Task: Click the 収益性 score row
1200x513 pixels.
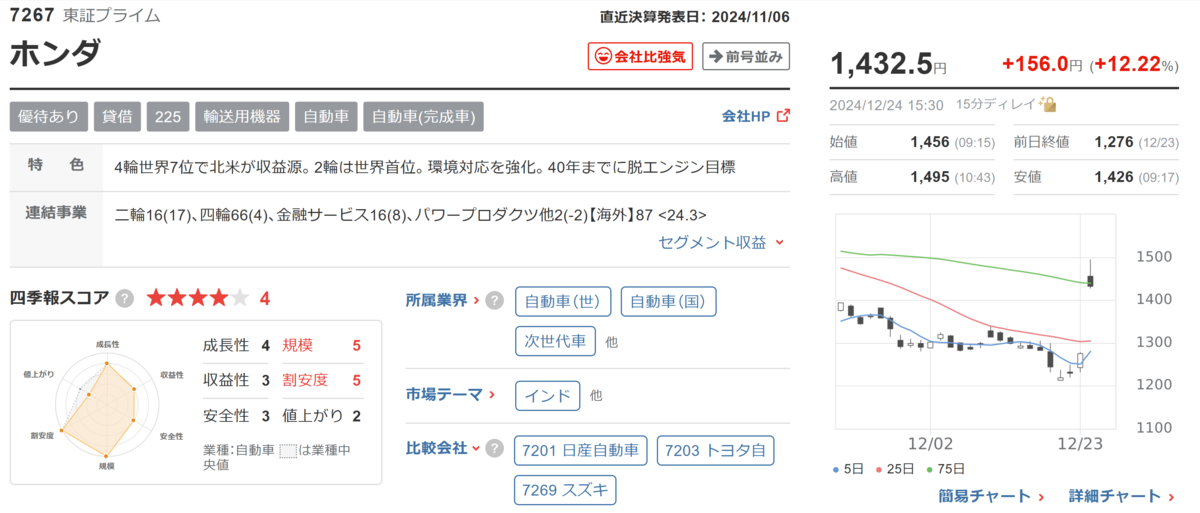Action: pyautogui.click(x=236, y=380)
